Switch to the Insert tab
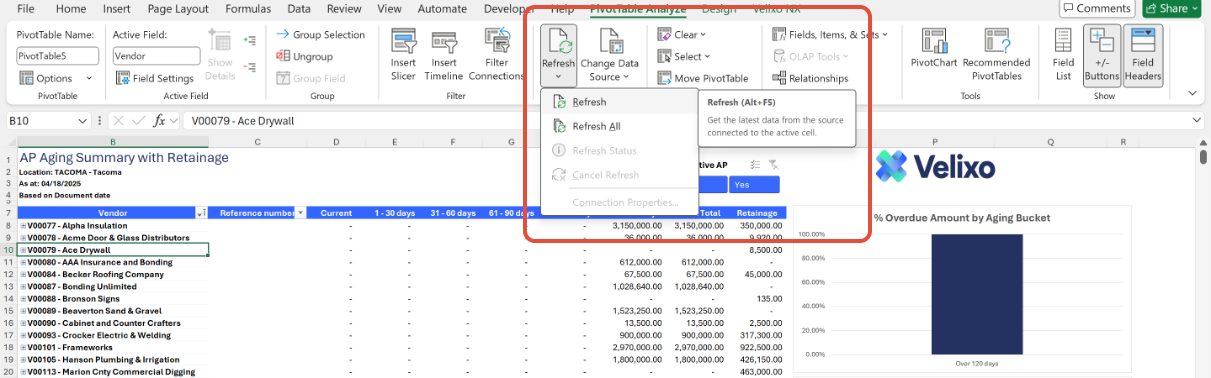This screenshot has height=378, width=1211. pos(117,8)
